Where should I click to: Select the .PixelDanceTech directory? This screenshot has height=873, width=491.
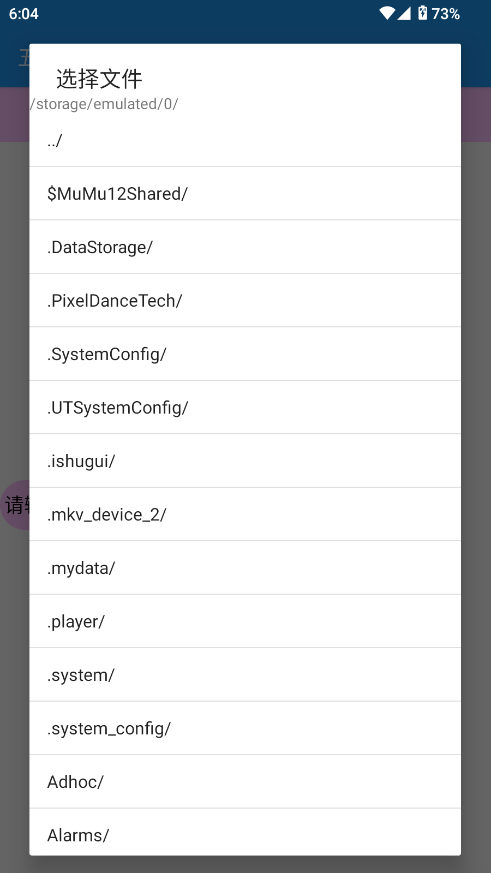(245, 301)
